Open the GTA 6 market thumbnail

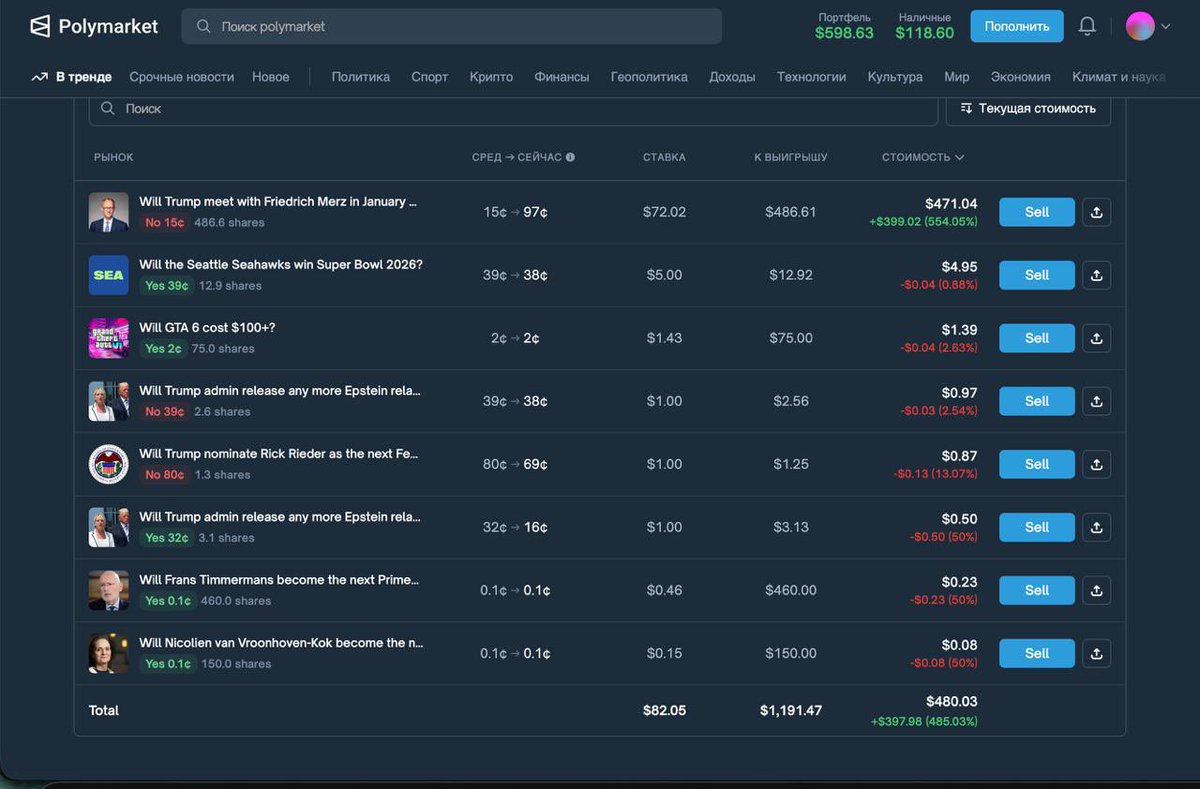(x=109, y=338)
